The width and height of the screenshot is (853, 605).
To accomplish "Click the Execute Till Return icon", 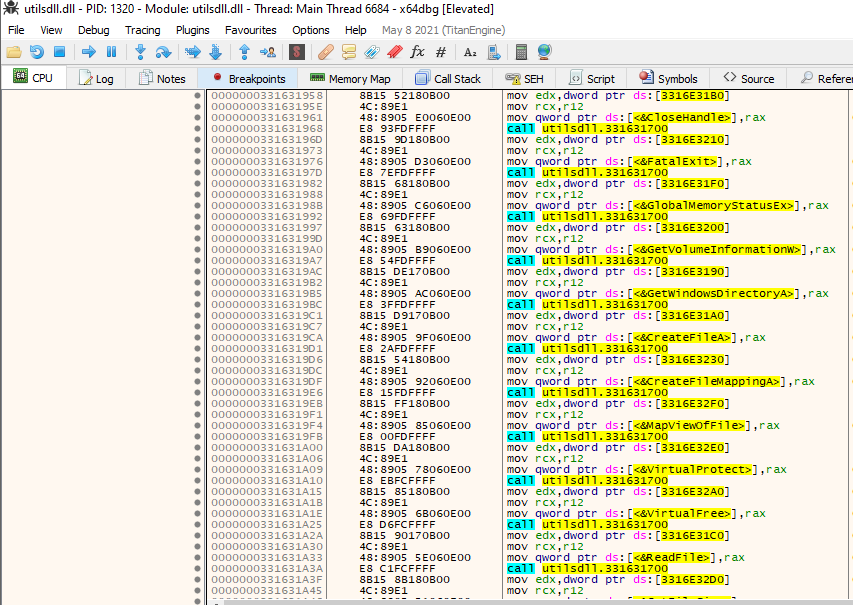I will pos(244,52).
